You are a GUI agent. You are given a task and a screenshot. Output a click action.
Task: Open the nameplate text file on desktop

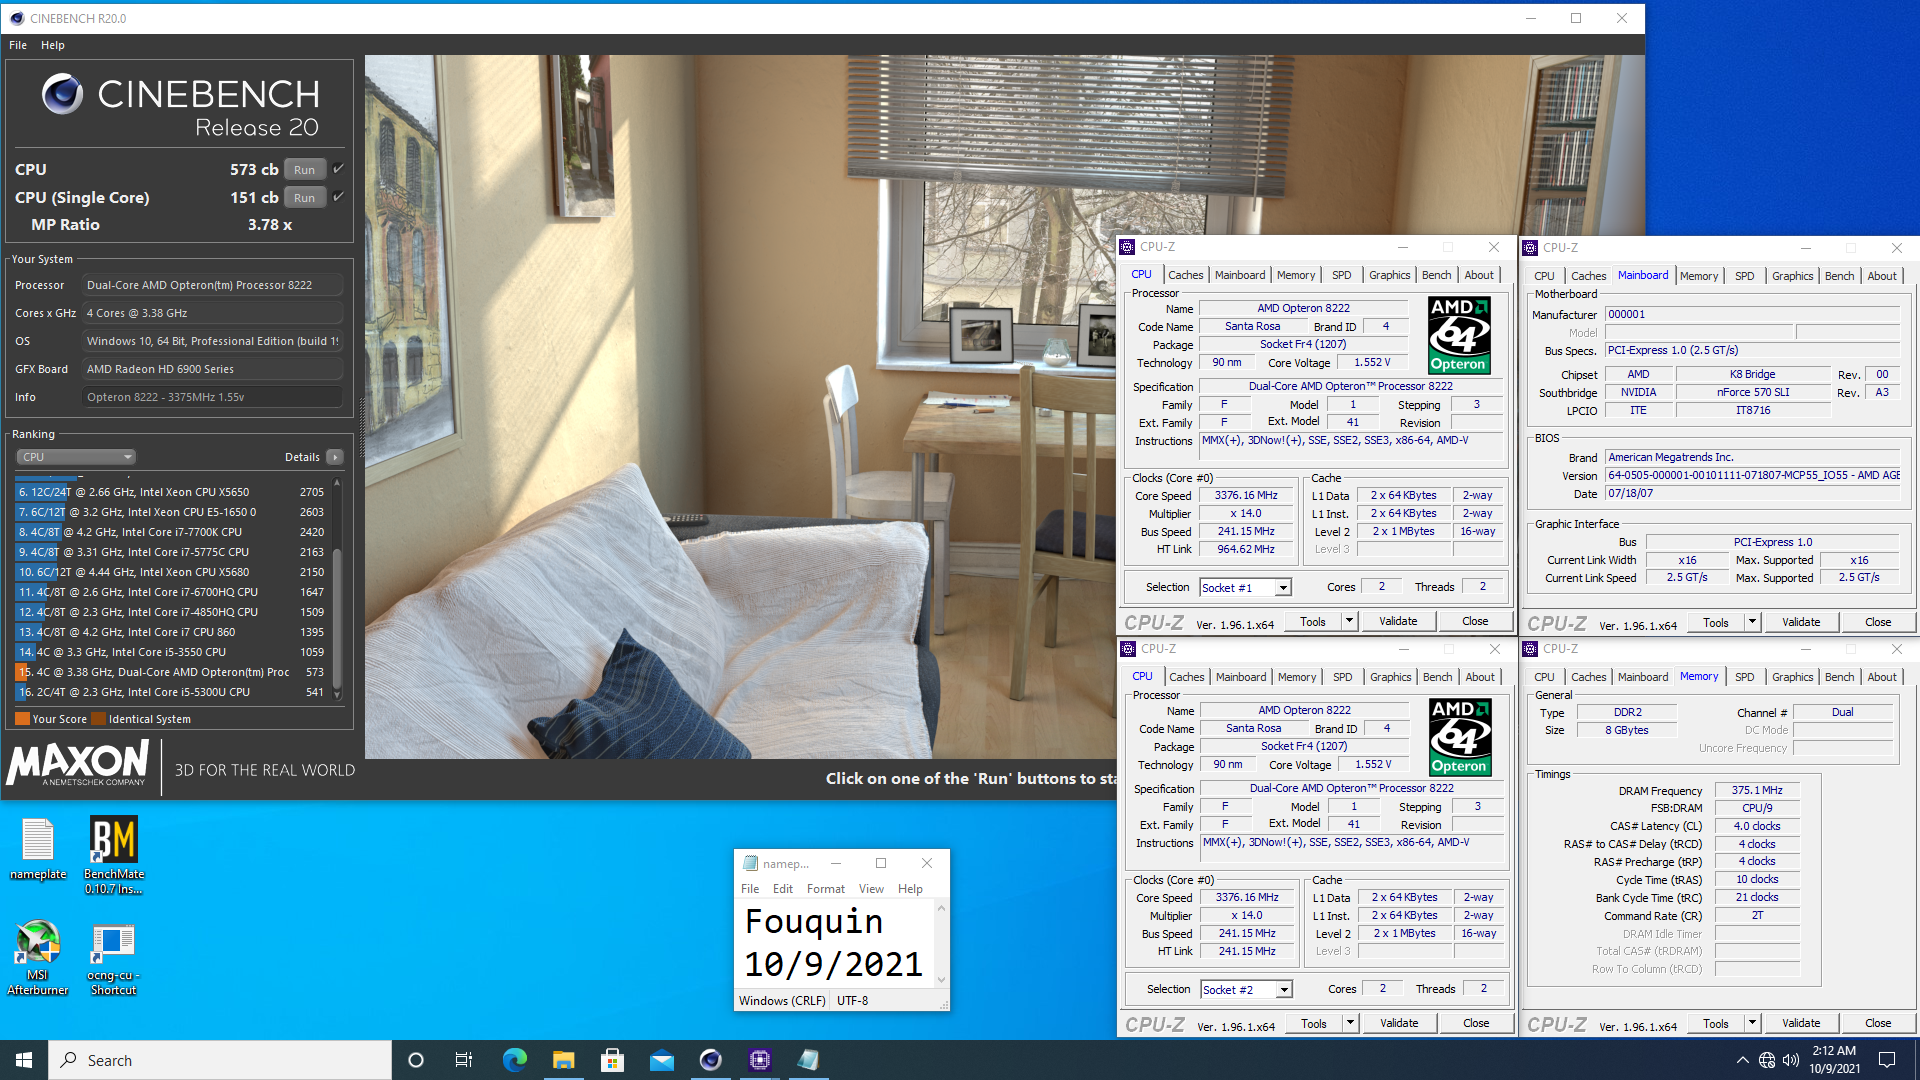tap(38, 850)
